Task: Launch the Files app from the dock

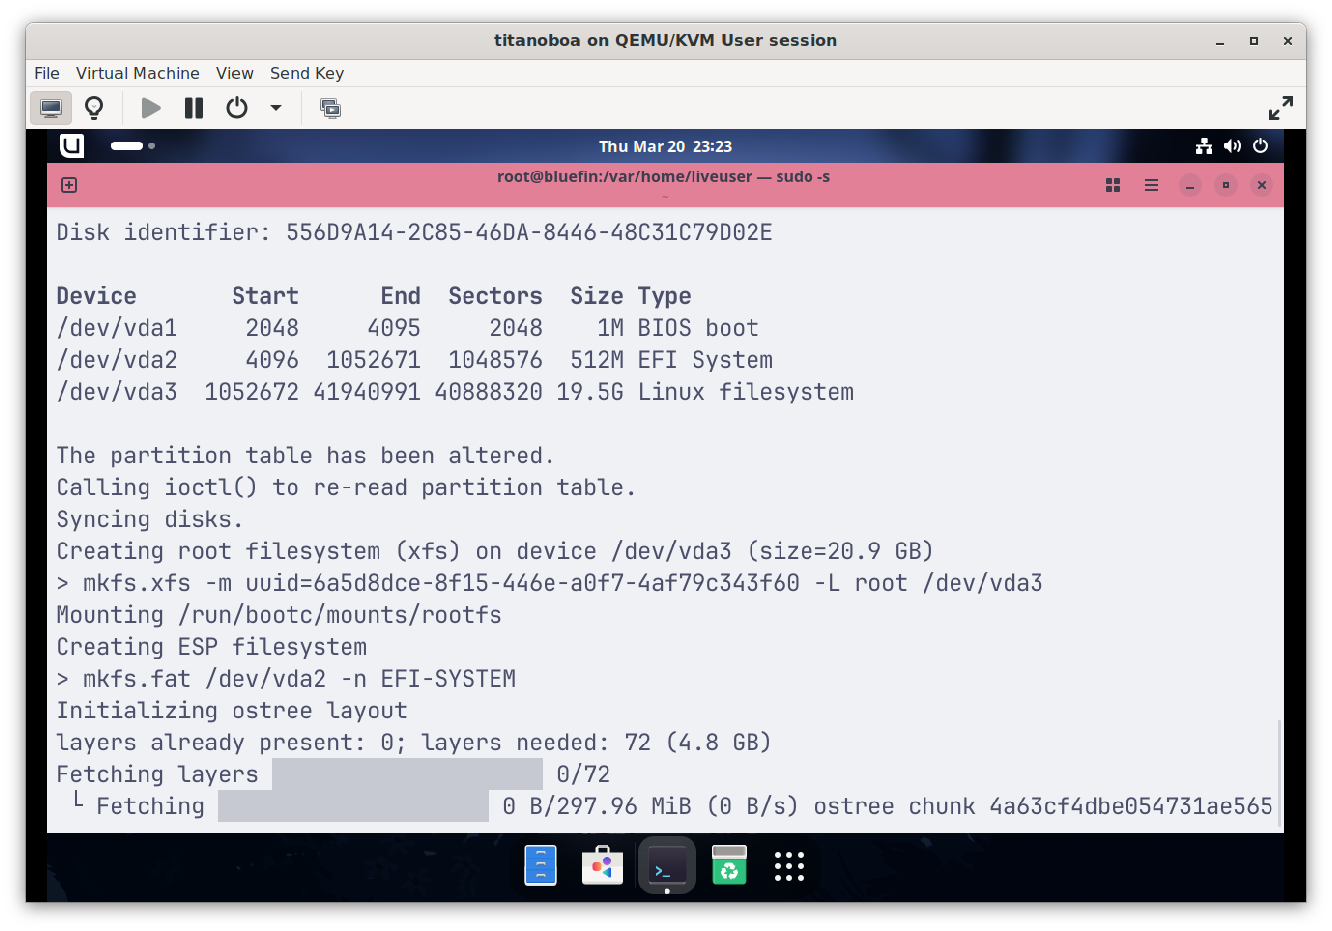Action: pyautogui.click(x=540, y=866)
